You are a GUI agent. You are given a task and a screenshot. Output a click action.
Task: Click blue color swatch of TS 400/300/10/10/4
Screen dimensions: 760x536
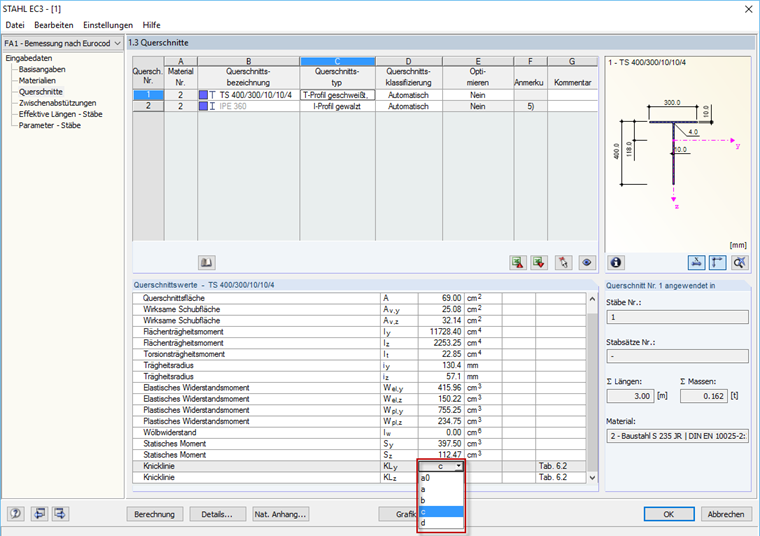pos(204,95)
